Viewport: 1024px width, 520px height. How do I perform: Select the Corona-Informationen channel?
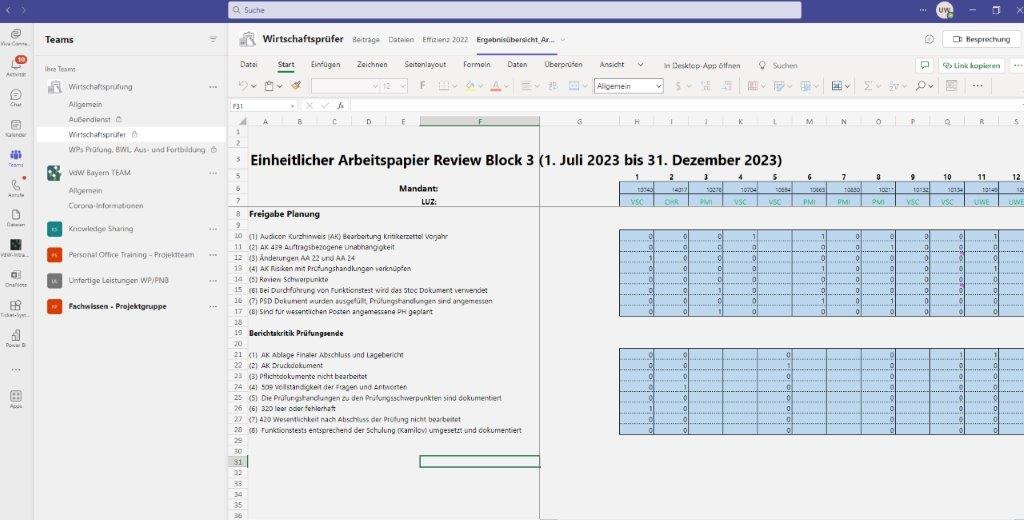pos(106,205)
